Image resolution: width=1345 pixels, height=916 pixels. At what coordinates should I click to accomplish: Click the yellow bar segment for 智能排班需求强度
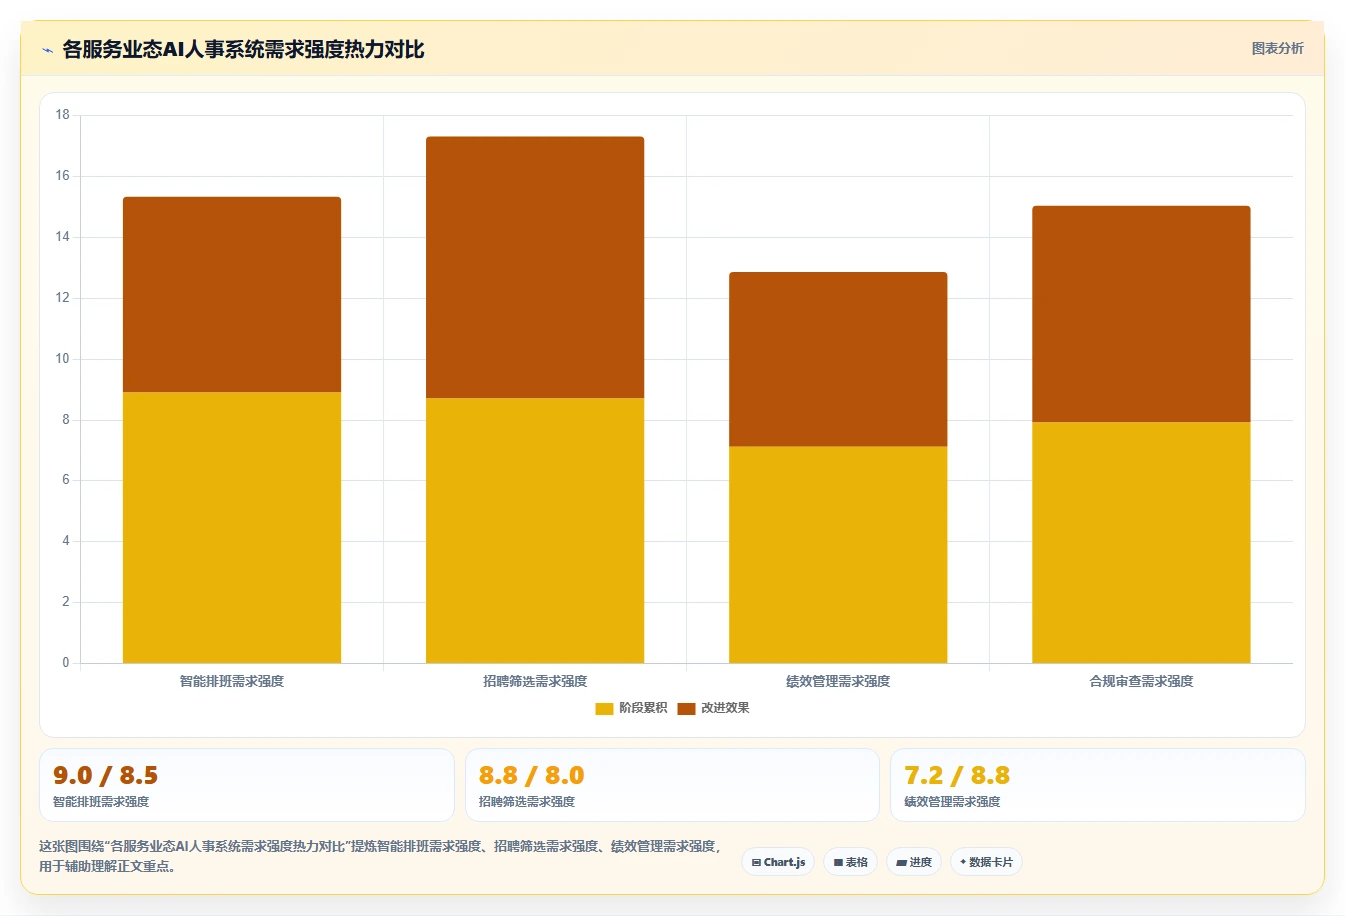coord(232,527)
